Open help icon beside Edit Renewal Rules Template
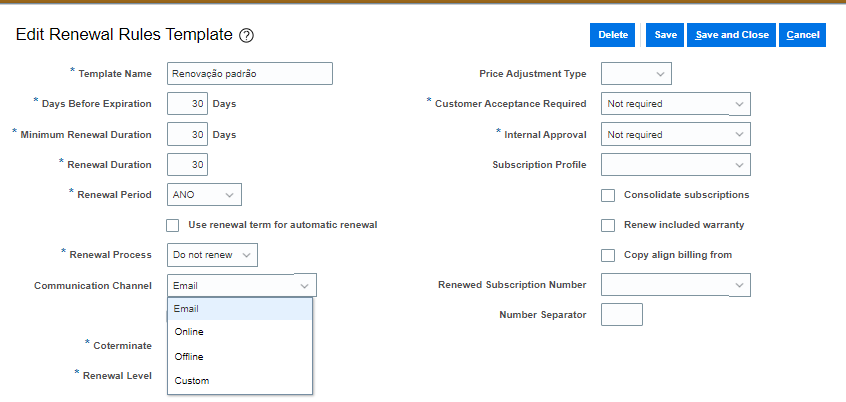Viewport: 846px width, 402px height. pyautogui.click(x=247, y=36)
